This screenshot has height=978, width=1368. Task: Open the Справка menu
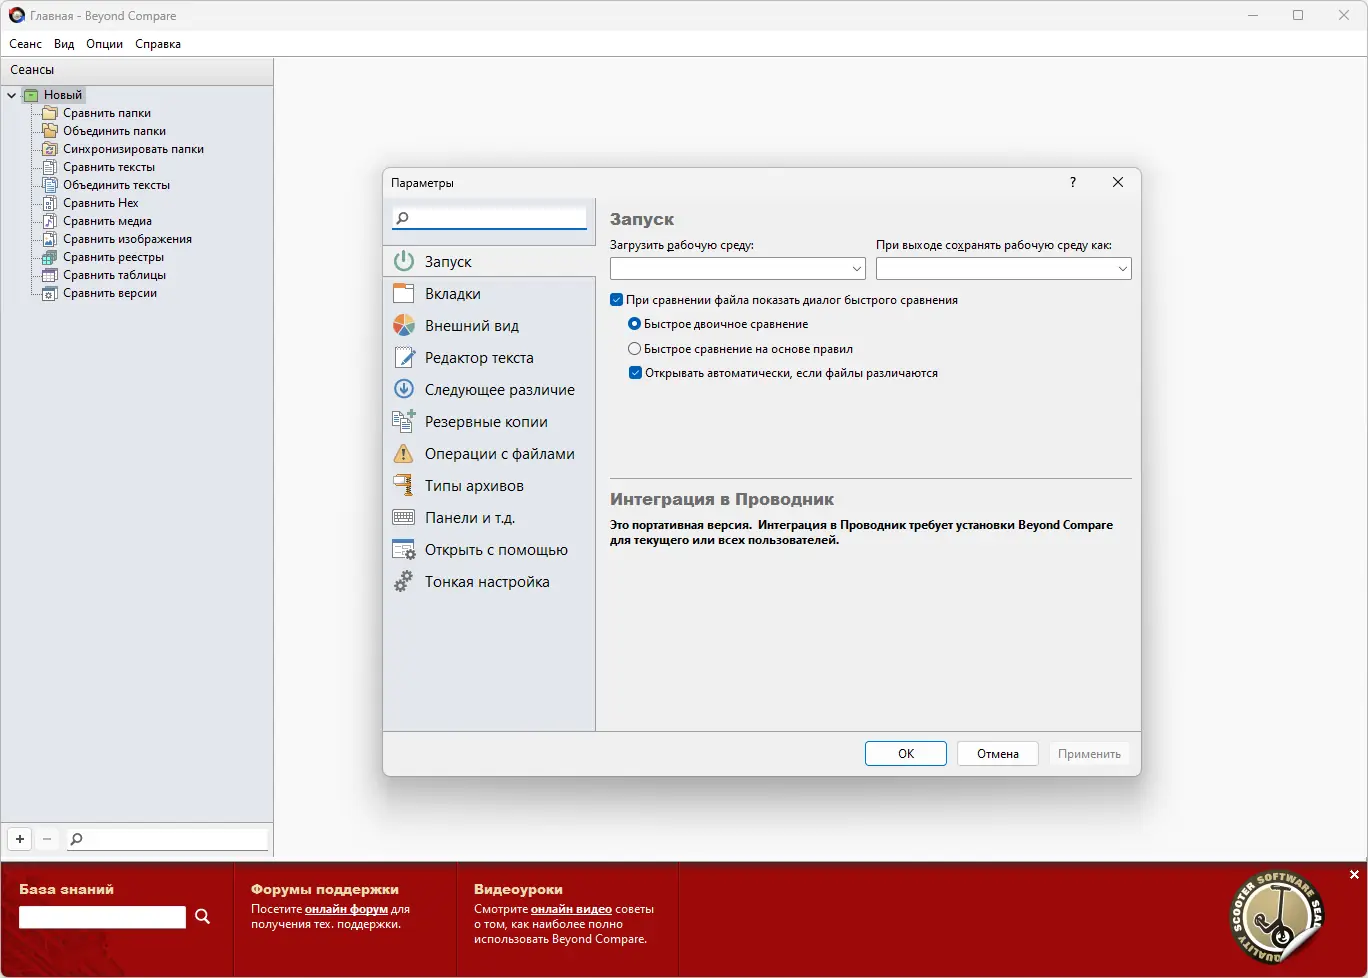point(158,44)
